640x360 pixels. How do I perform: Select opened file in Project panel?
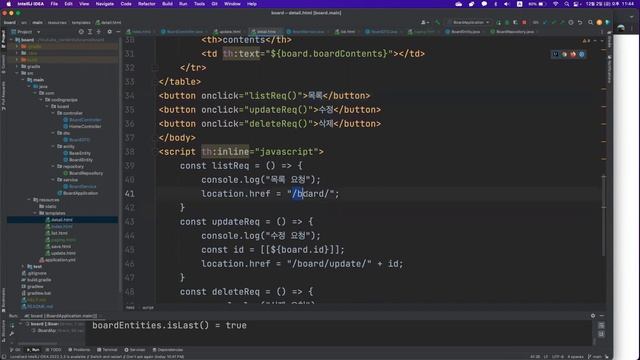pos(81,31)
